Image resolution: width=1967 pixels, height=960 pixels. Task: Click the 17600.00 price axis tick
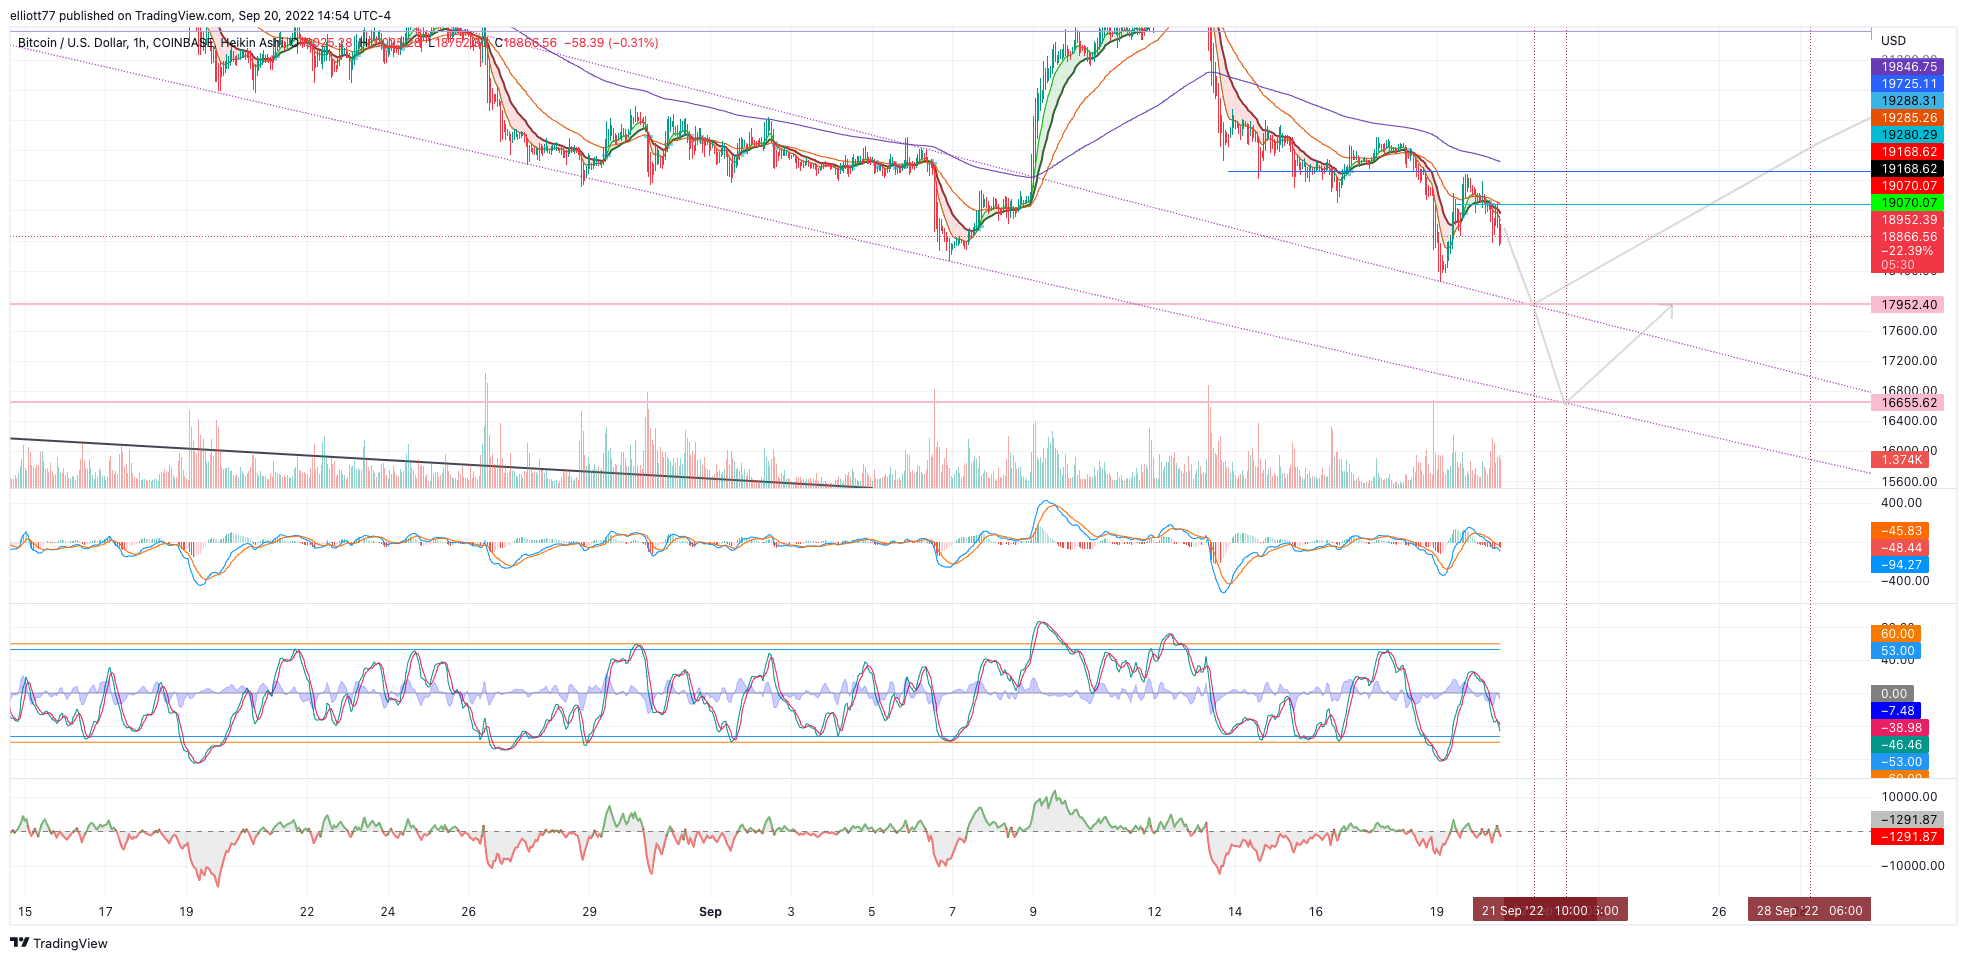click(x=1909, y=331)
